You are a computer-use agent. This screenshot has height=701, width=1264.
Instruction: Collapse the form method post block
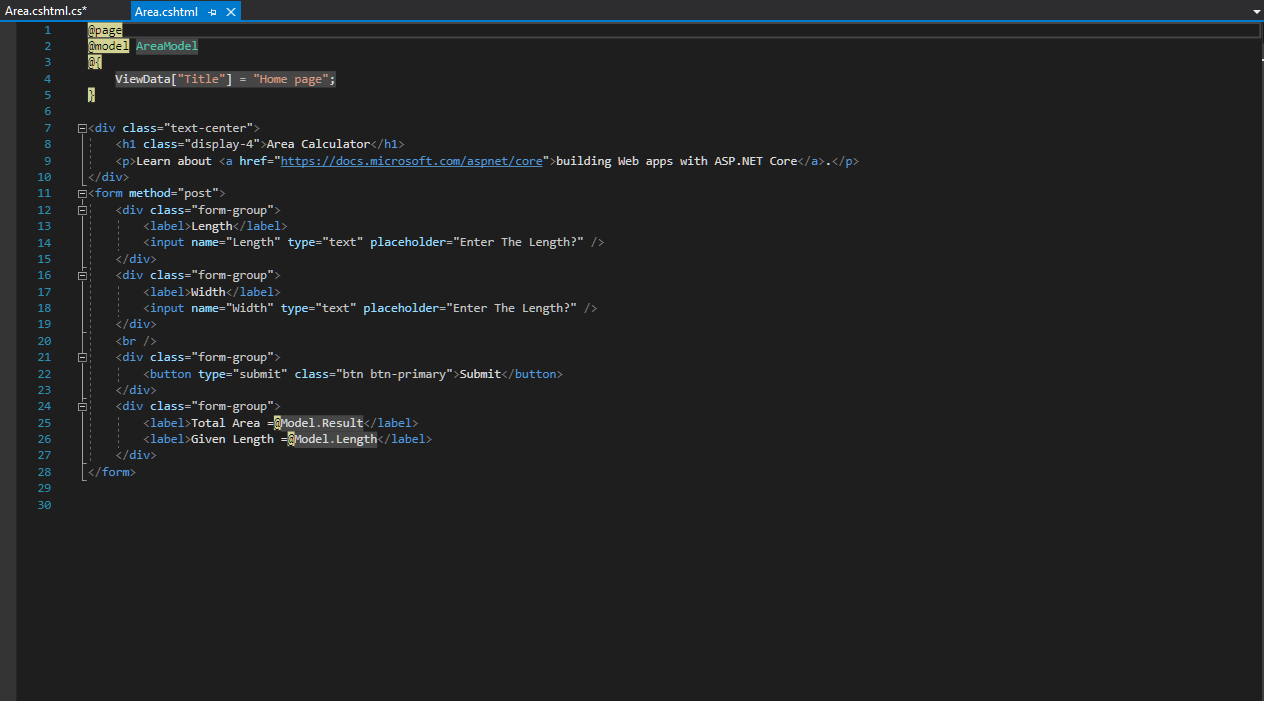[82, 193]
